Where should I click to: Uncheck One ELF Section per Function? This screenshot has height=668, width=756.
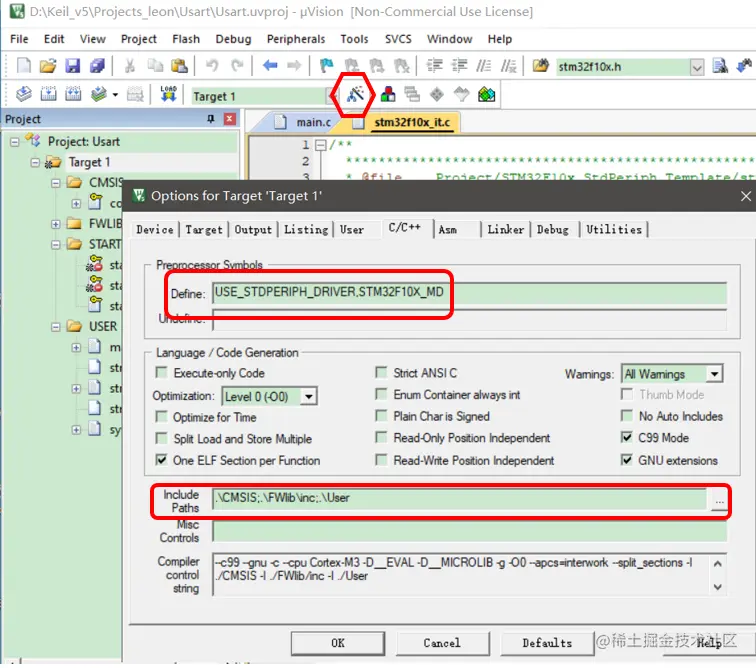click(162, 460)
